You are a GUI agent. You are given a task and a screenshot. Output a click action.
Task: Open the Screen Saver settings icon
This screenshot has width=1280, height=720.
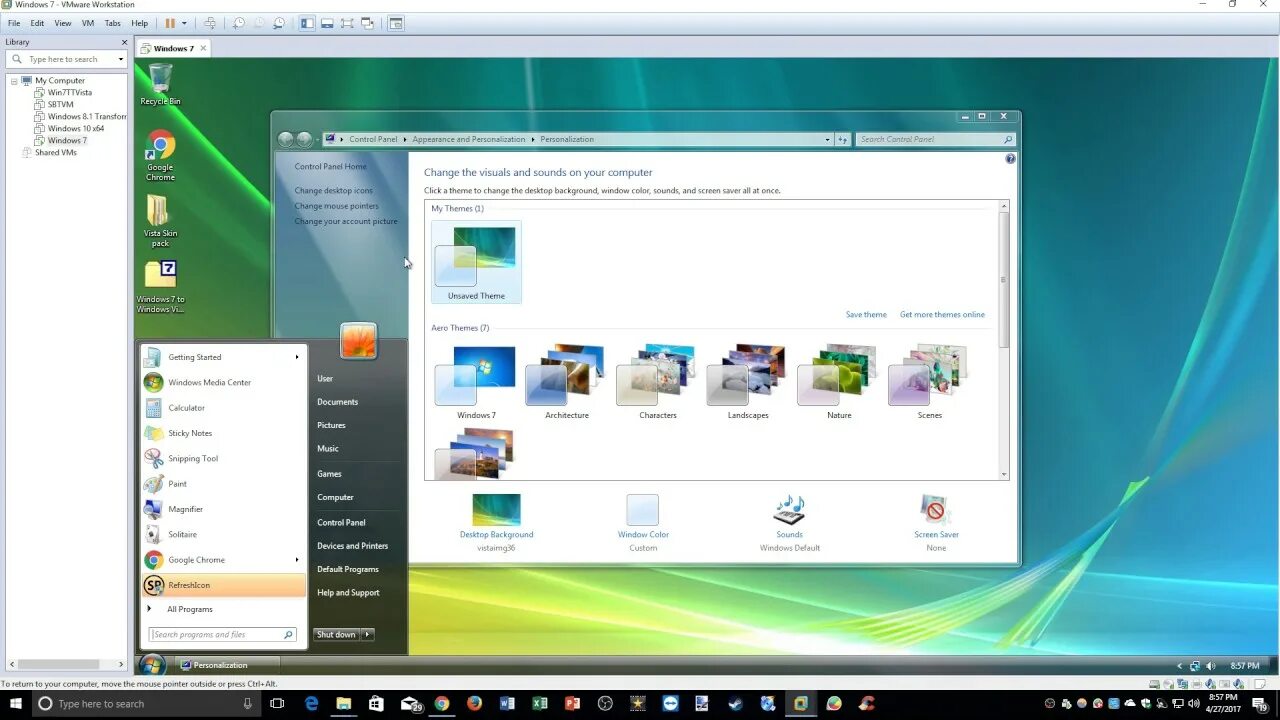(936, 510)
